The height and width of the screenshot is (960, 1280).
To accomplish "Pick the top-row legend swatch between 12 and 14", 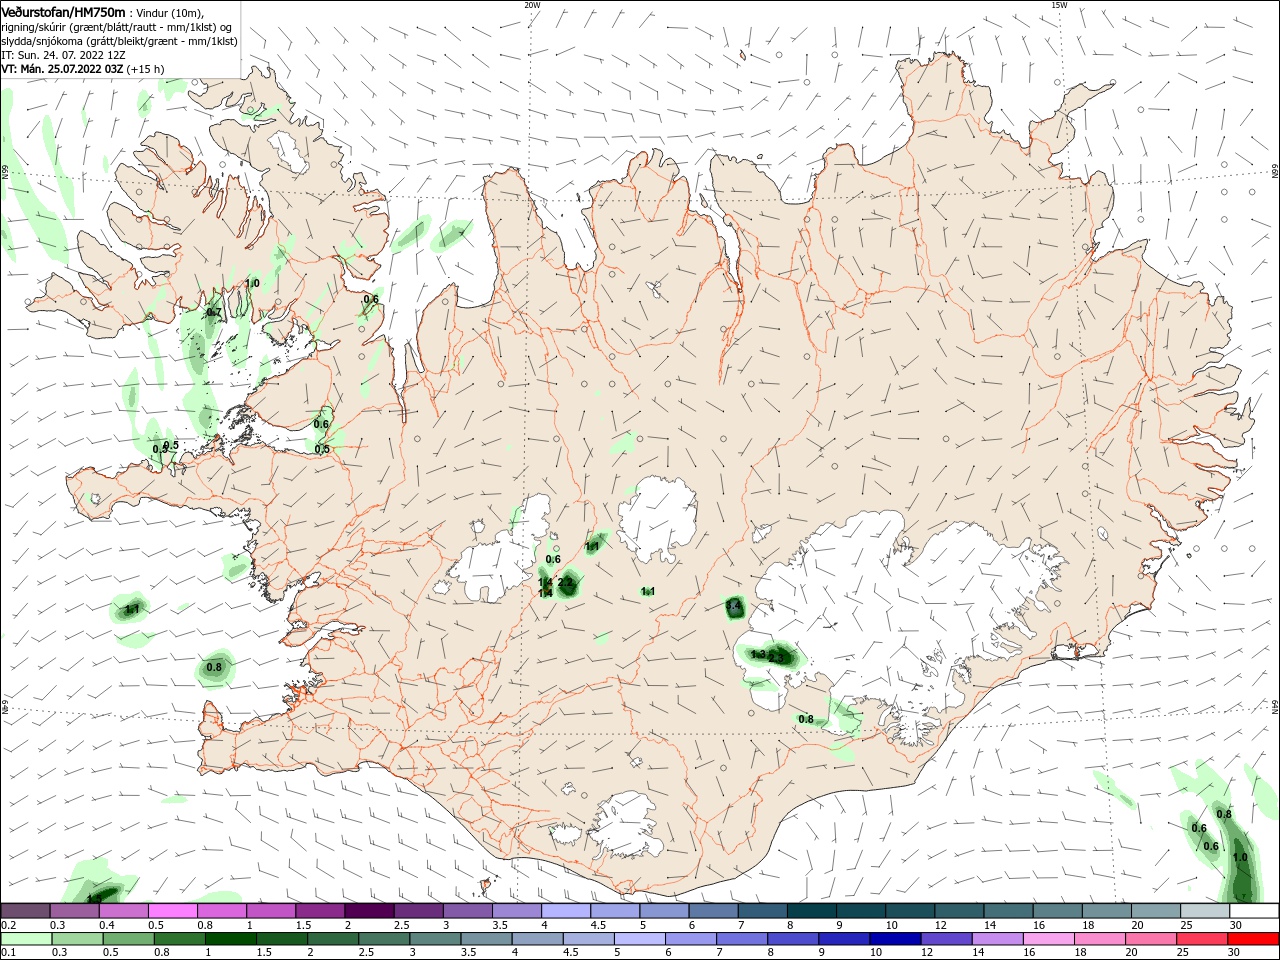I will click(x=959, y=911).
